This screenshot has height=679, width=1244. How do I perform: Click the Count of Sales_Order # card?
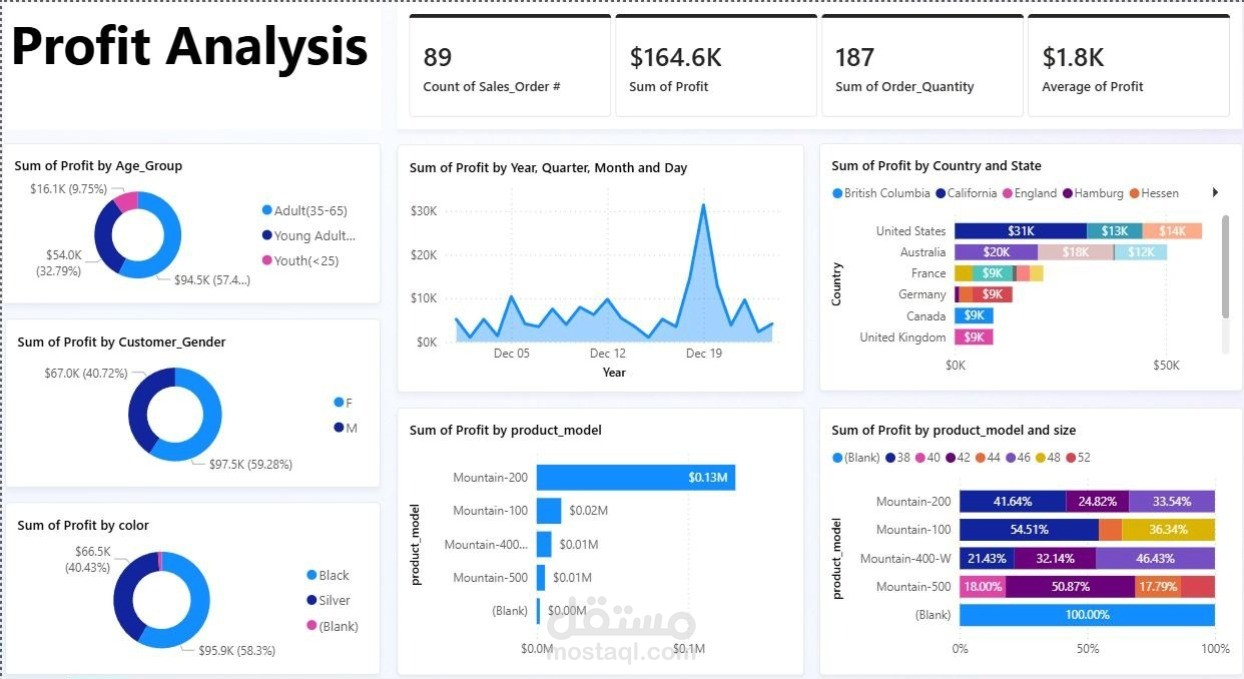tap(509, 66)
